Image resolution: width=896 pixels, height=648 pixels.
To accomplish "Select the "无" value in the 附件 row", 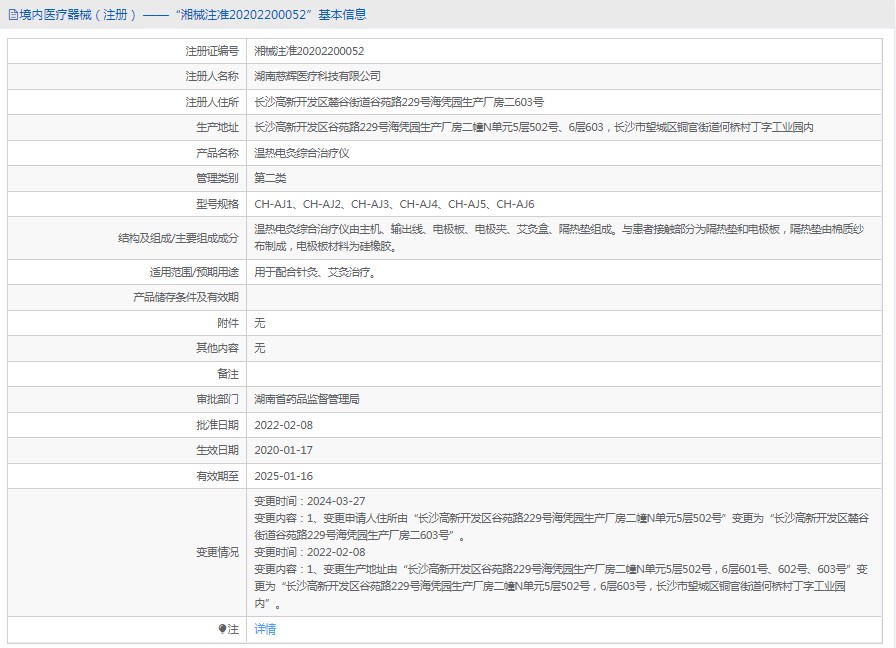I will point(260,323).
